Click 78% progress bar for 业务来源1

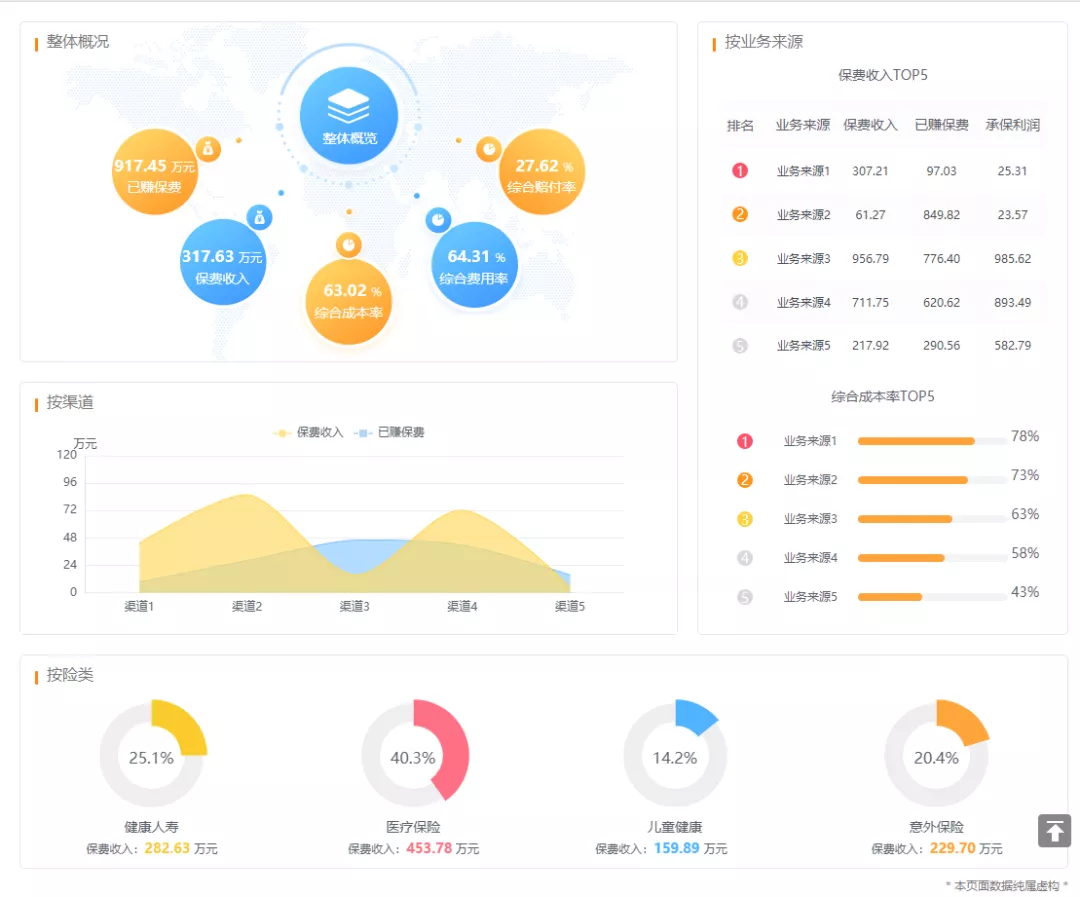coord(932,441)
